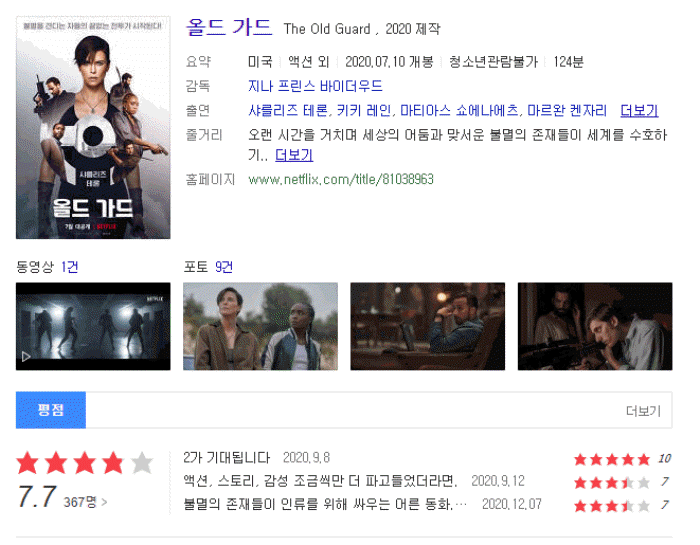The height and width of the screenshot is (545, 700).
Task: Expand cast list with 더보기
Action: click(639, 110)
